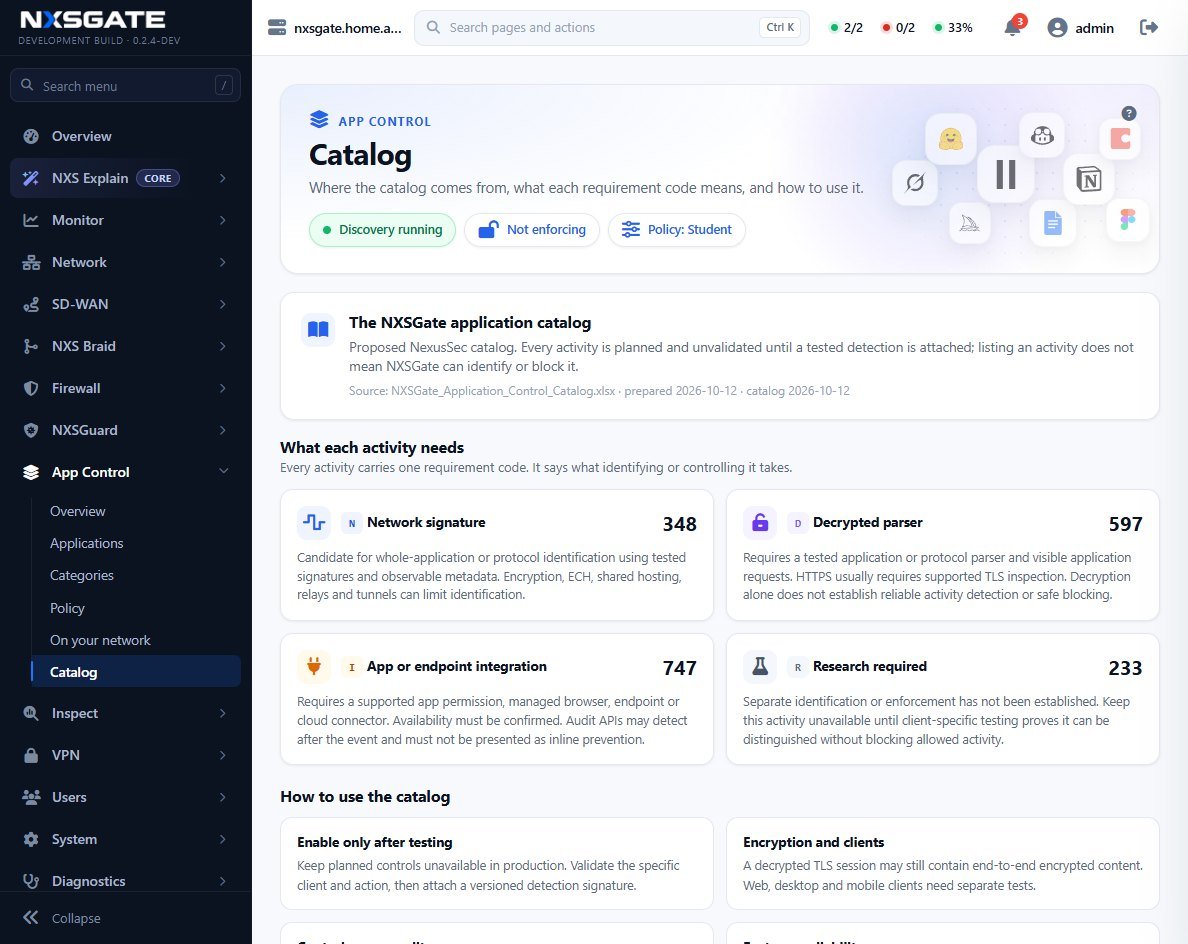Screen dimensions: 1188x944
Task: Click the 2/2 green status indicator
Action: pyautogui.click(x=846, y=28)
